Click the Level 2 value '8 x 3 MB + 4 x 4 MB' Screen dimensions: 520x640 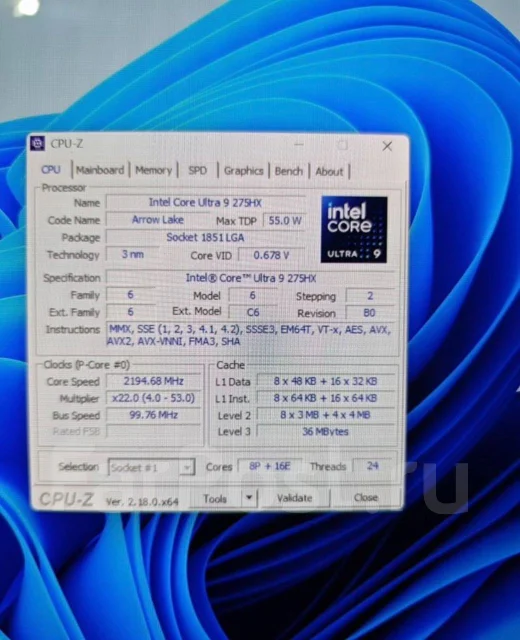(326, 415)
